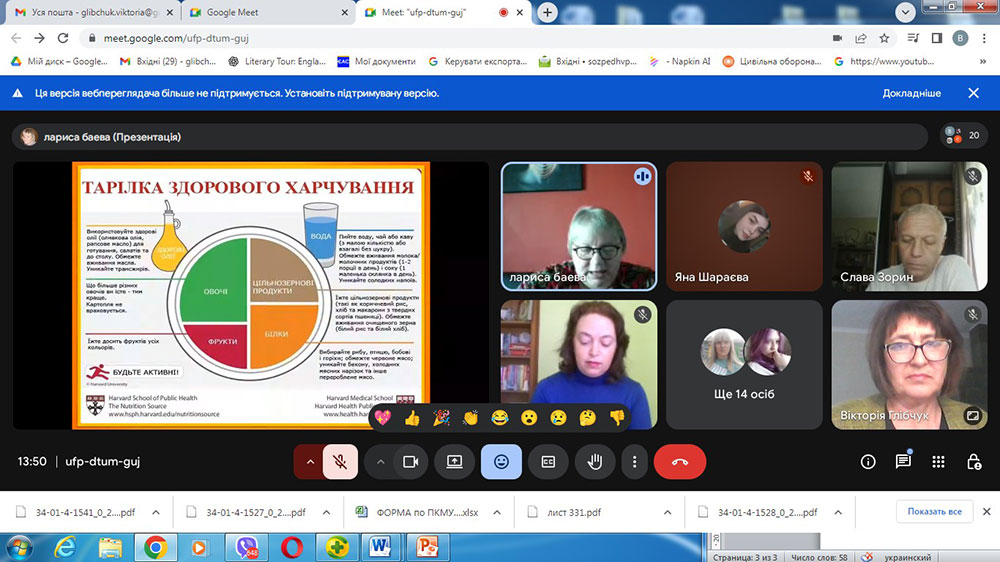1000x562 pixels.
Task: Switch to the Google Meet browser tab
Action: tap(267, 13)
